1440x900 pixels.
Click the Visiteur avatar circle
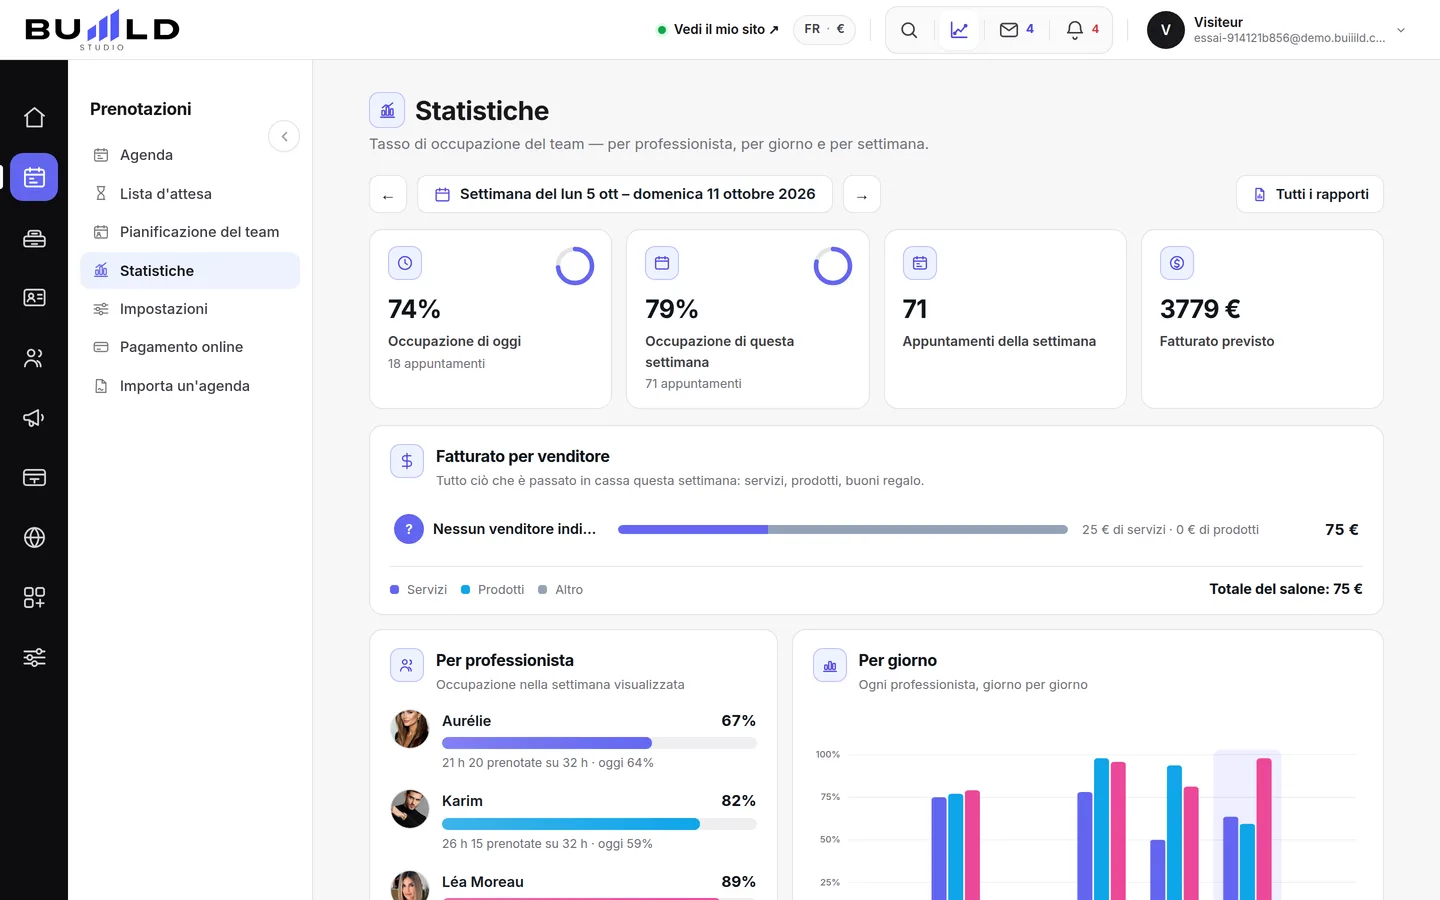tap(1165, 30)
